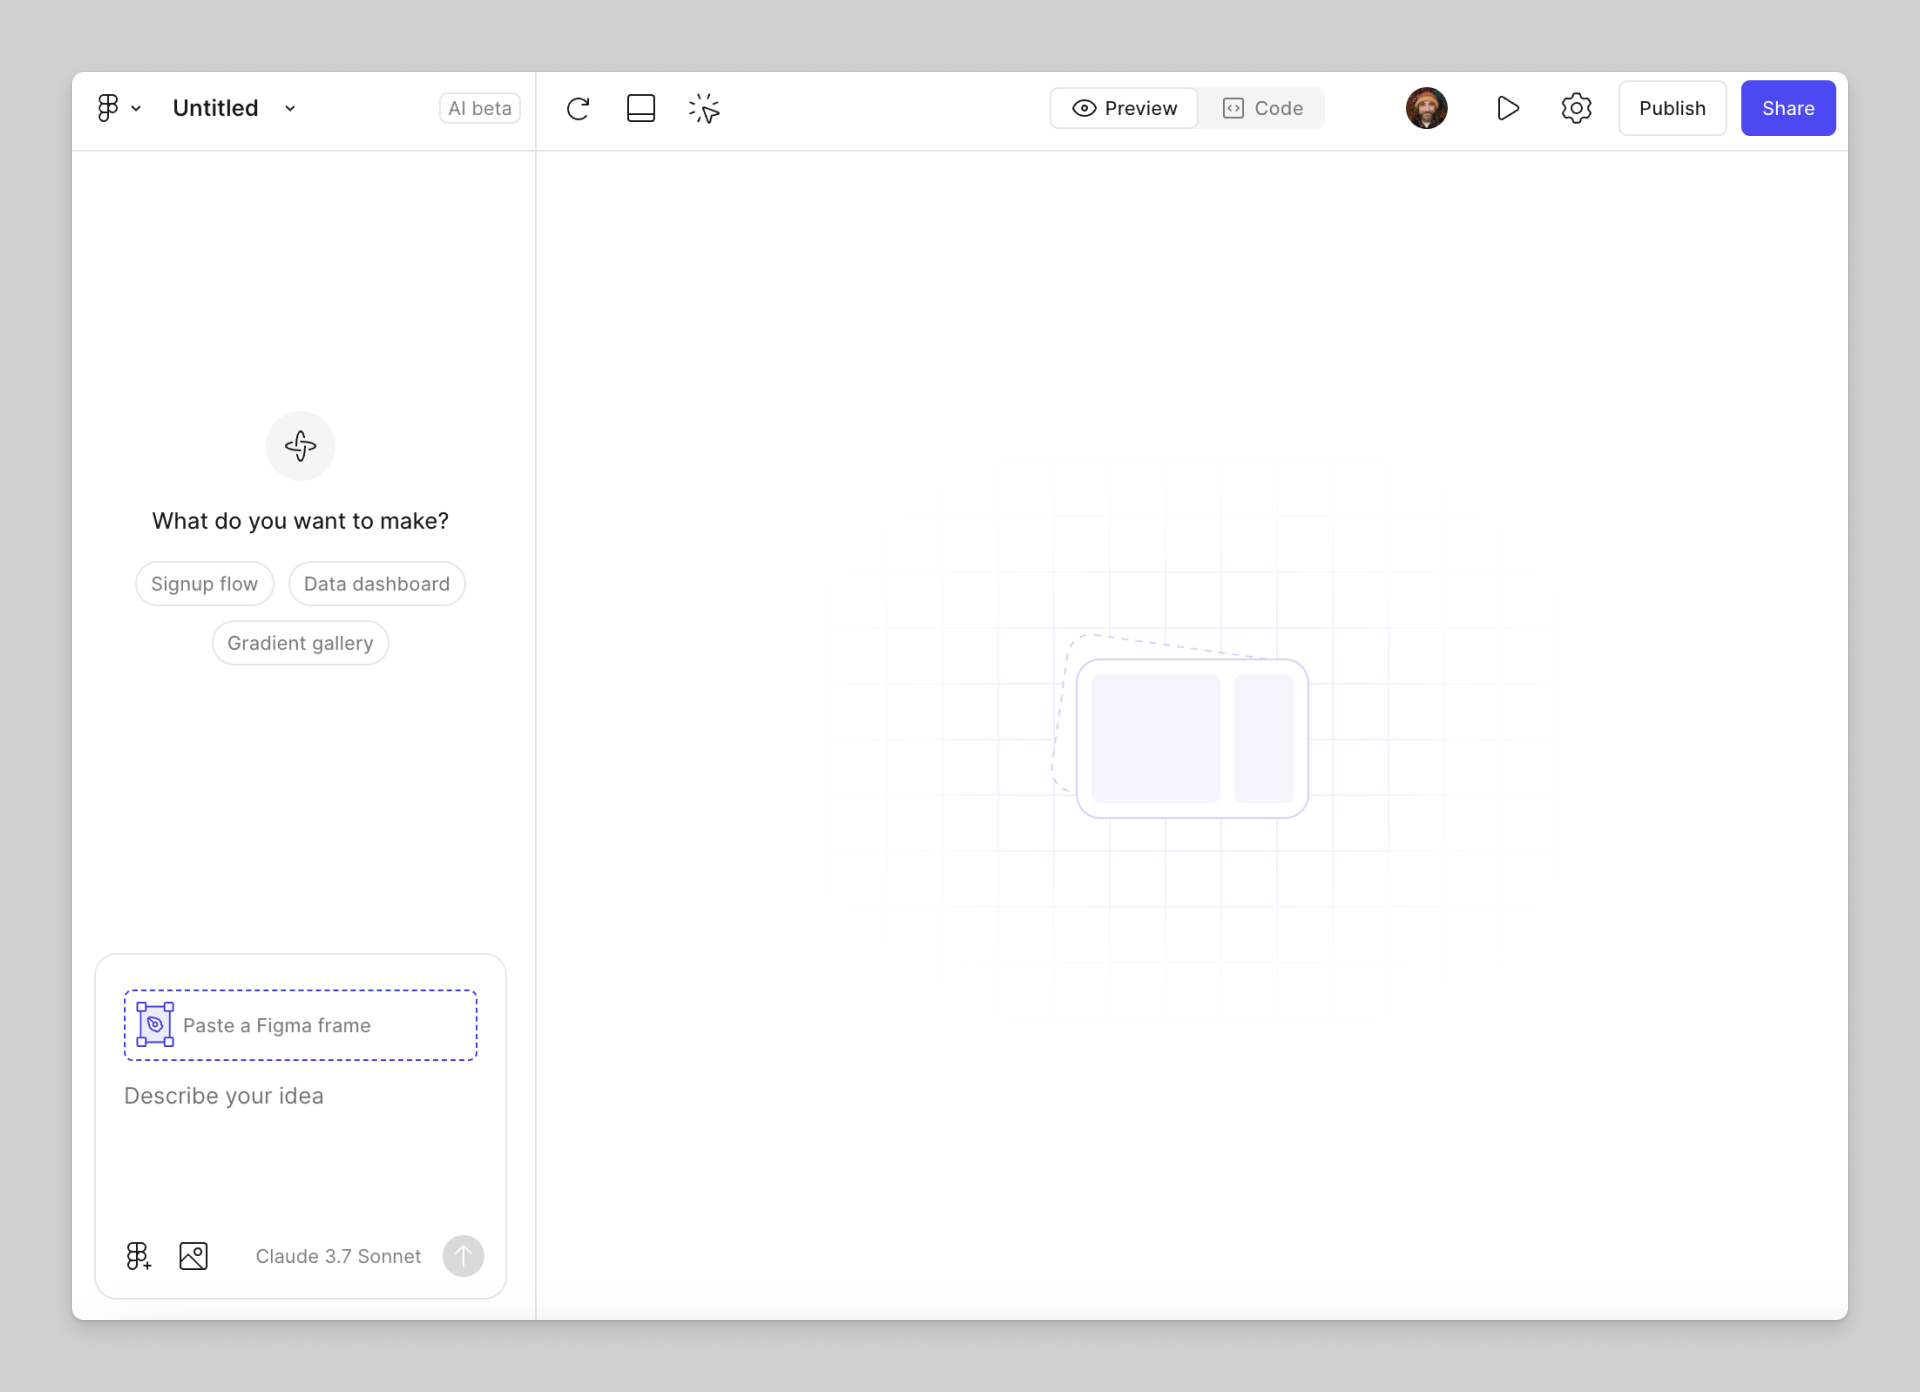Click the Play present button
Screen dimensions: 1920x1392
click(1508, 108)
